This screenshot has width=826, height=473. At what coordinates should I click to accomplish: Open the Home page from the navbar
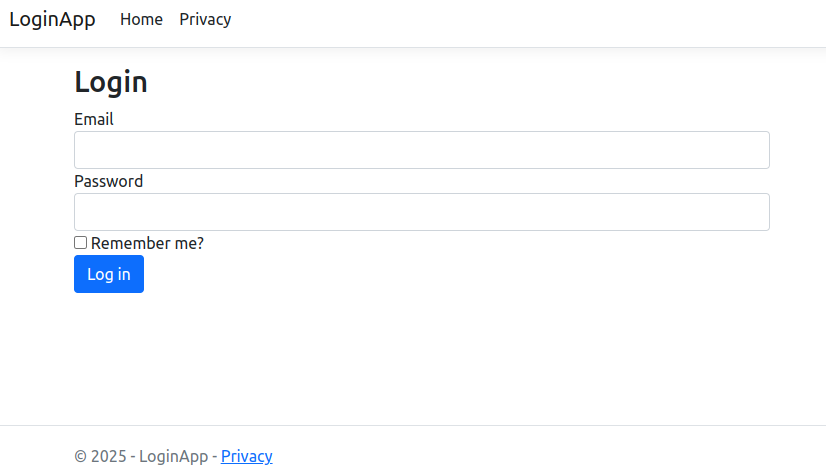point(141,20)
